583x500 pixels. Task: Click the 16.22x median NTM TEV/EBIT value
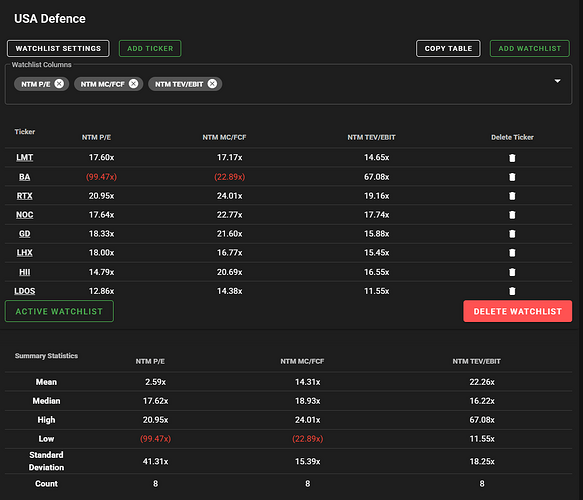coord(482,401)
